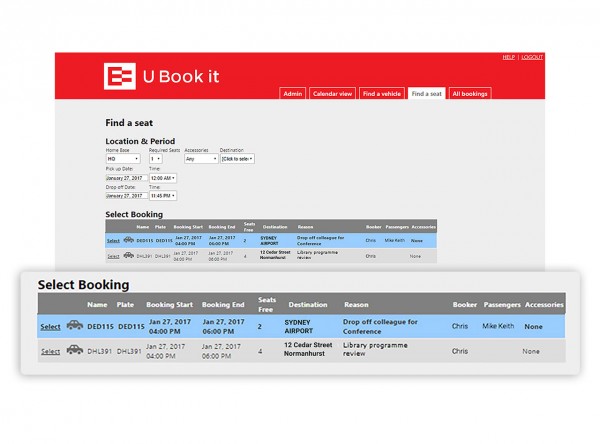Click the LOGOUT link

click(x=531, y=57)
